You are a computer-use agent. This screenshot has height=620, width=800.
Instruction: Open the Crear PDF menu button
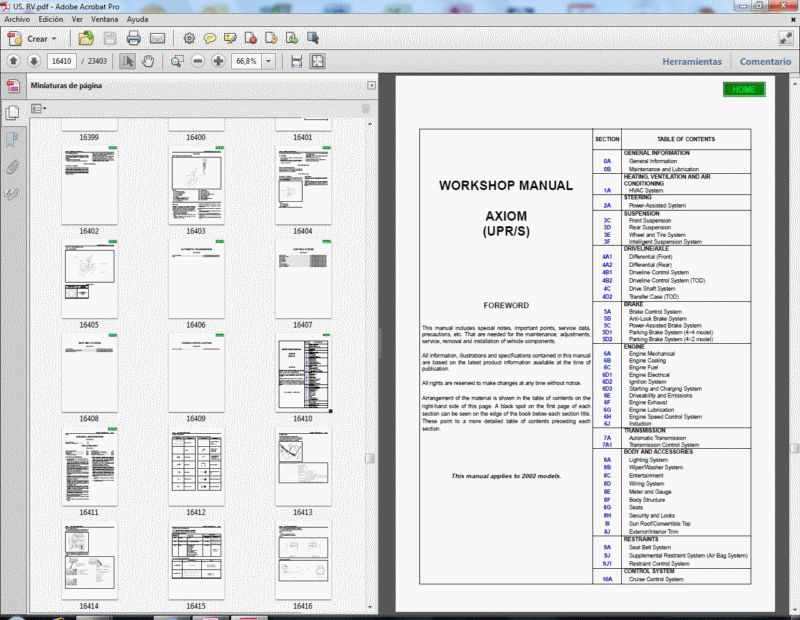(32, 38)
